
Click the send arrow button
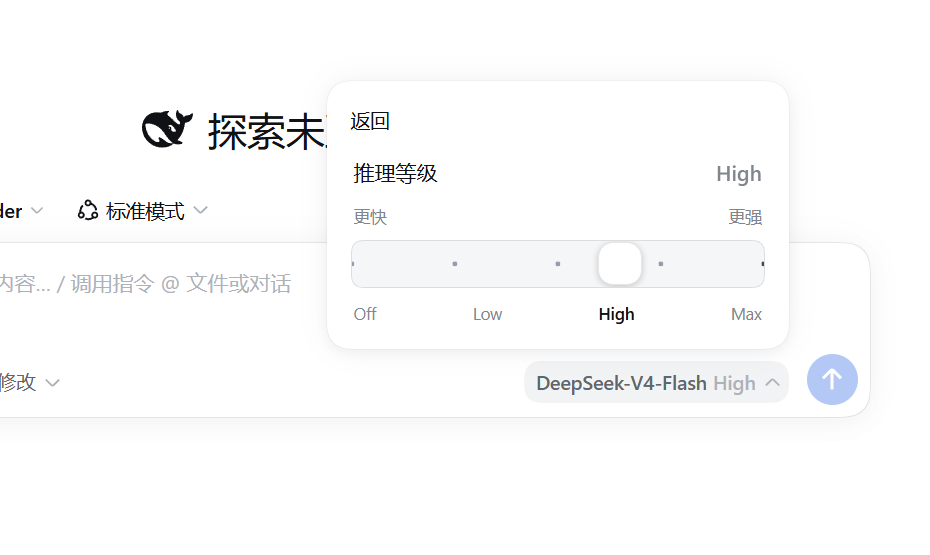(x=832, y=379)
